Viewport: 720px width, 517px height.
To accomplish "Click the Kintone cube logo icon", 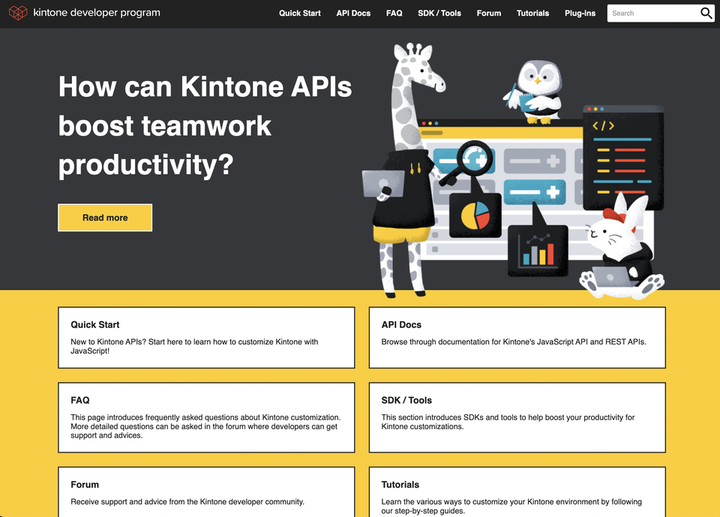I will click(x=18, y=13).
